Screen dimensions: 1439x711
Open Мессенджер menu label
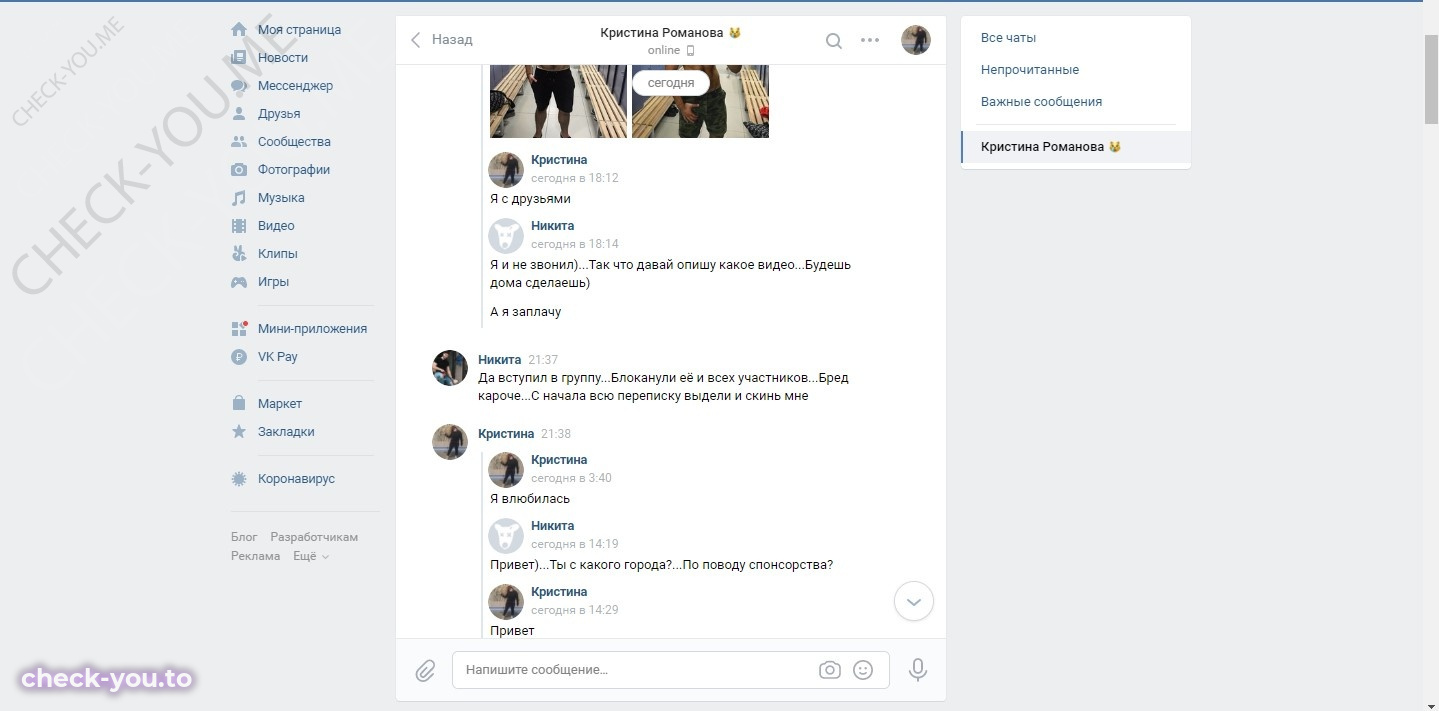(x=295, y=86)
